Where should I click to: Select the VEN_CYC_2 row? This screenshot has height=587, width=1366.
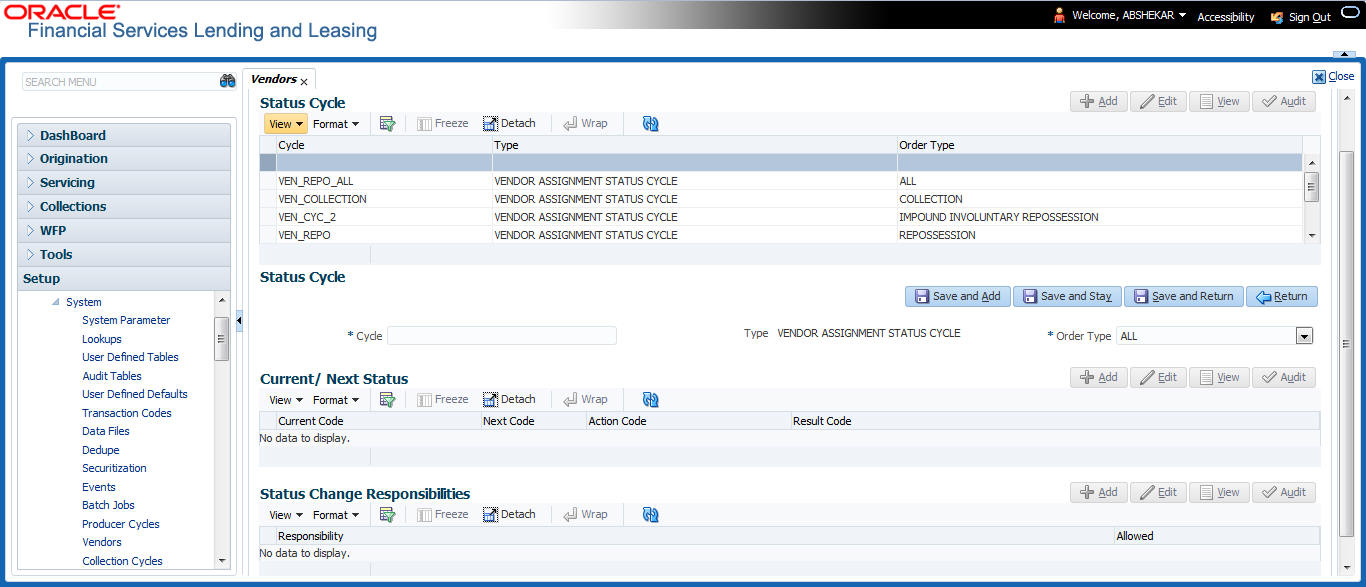780,217
